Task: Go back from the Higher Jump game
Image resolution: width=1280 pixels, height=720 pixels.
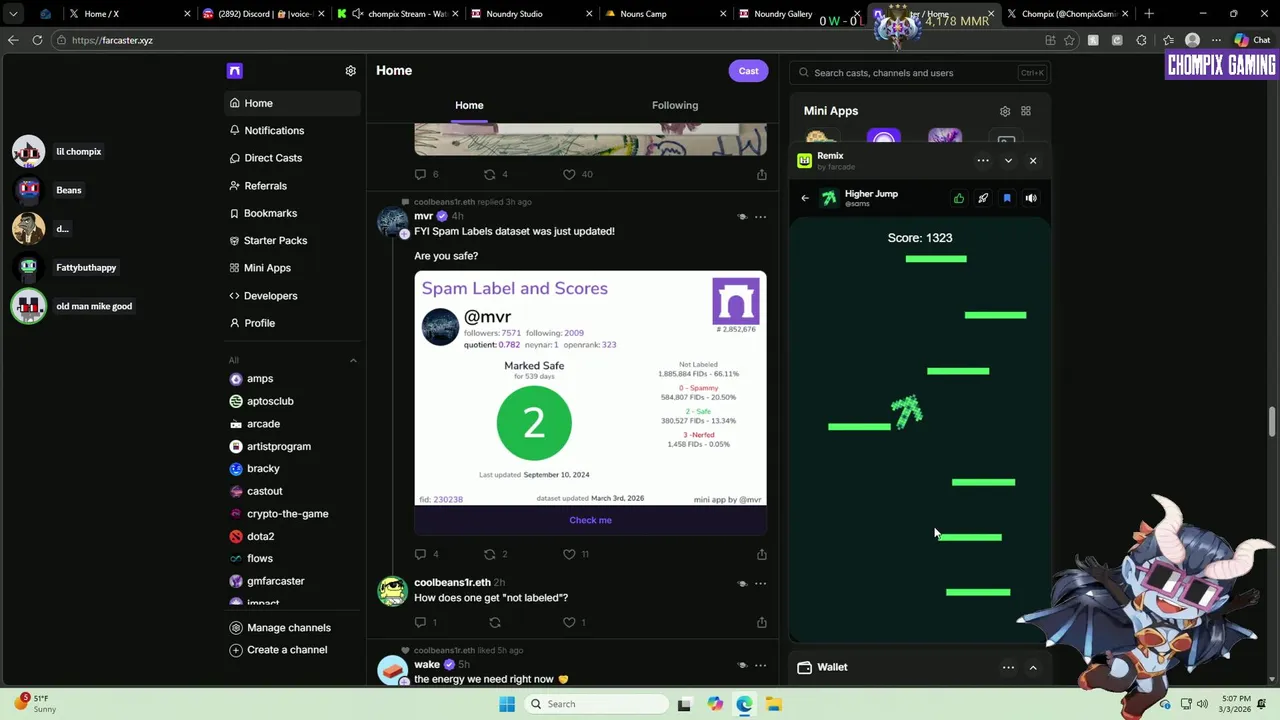Action: [x=805, y=198]
